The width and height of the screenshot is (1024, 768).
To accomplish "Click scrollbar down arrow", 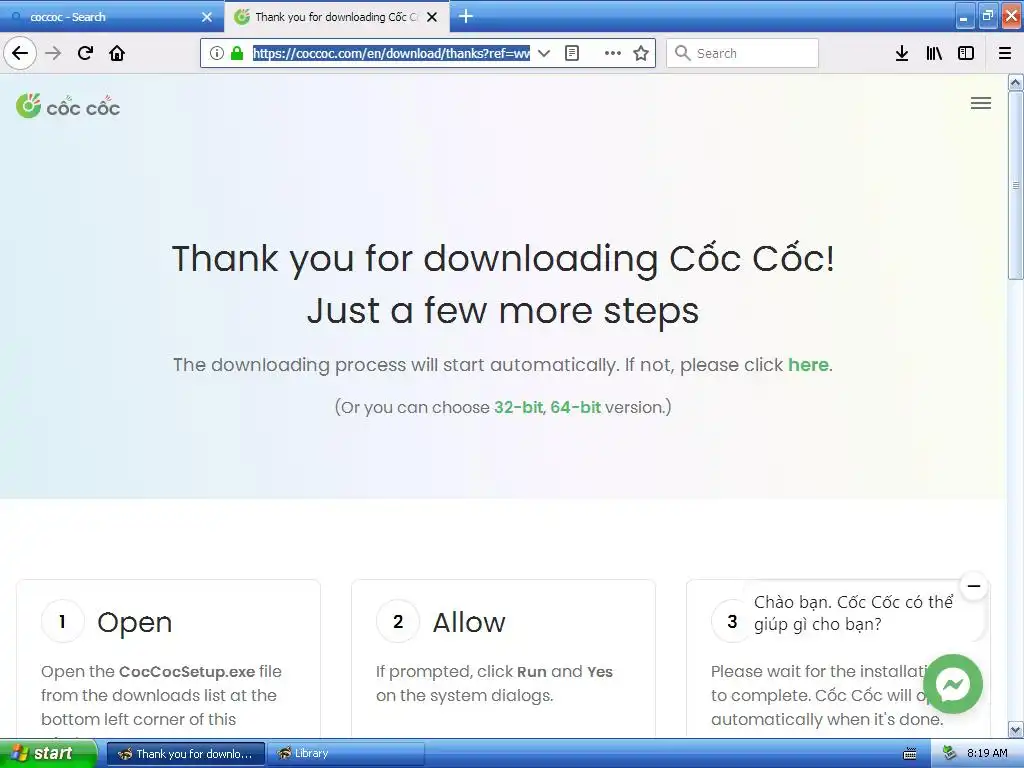I will pos(1016,729).
